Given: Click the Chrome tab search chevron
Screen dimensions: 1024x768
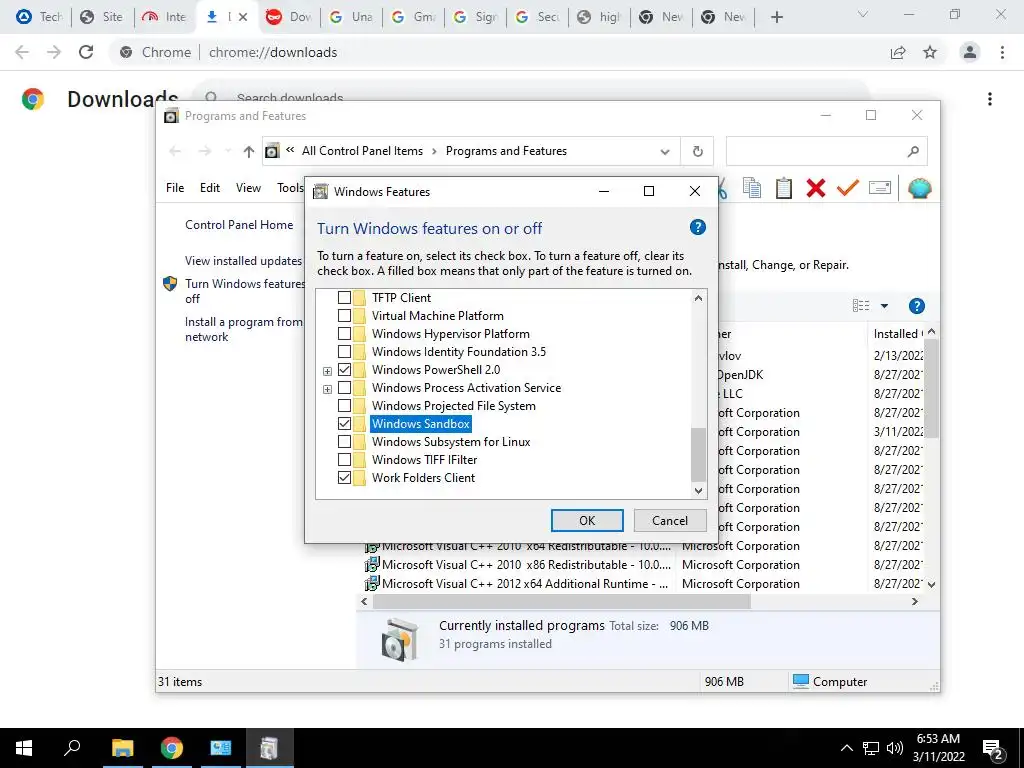Looking at the screenshot, I should [863, 14].
